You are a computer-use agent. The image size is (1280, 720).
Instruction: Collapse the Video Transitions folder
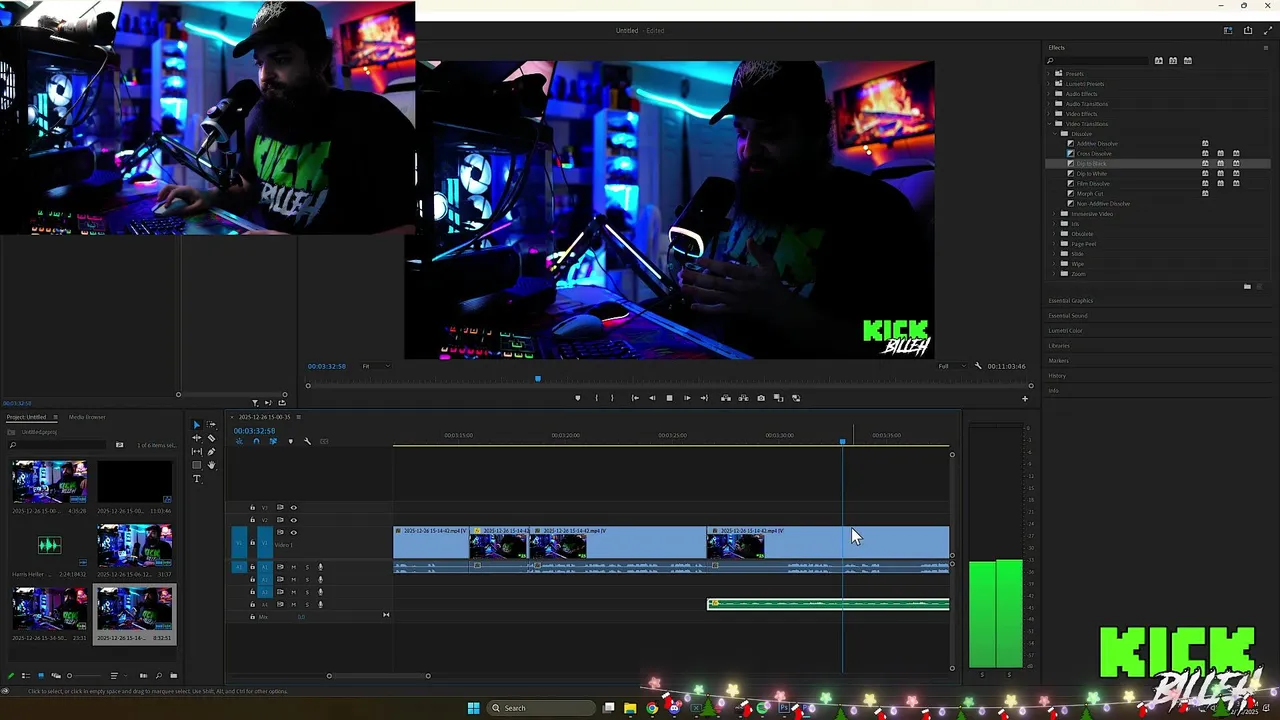pyautogui.click(x=1049, y=124)
